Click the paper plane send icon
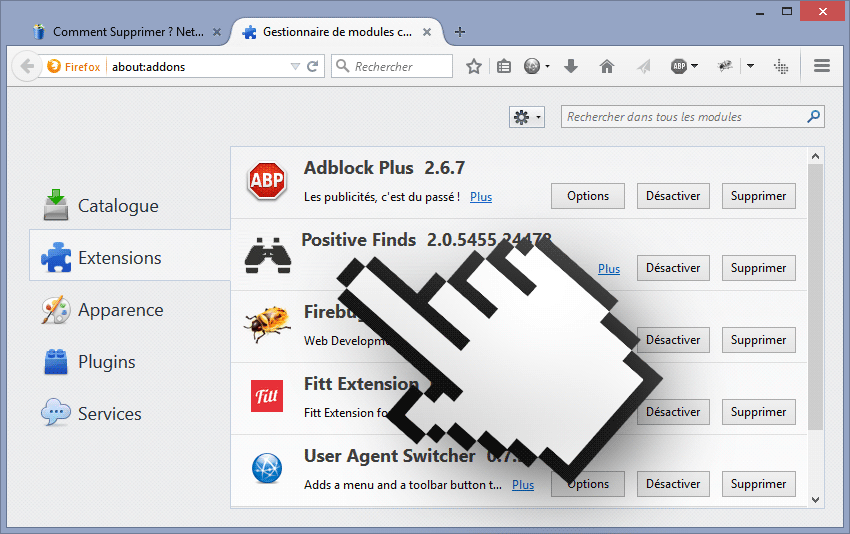 (643, 67)
